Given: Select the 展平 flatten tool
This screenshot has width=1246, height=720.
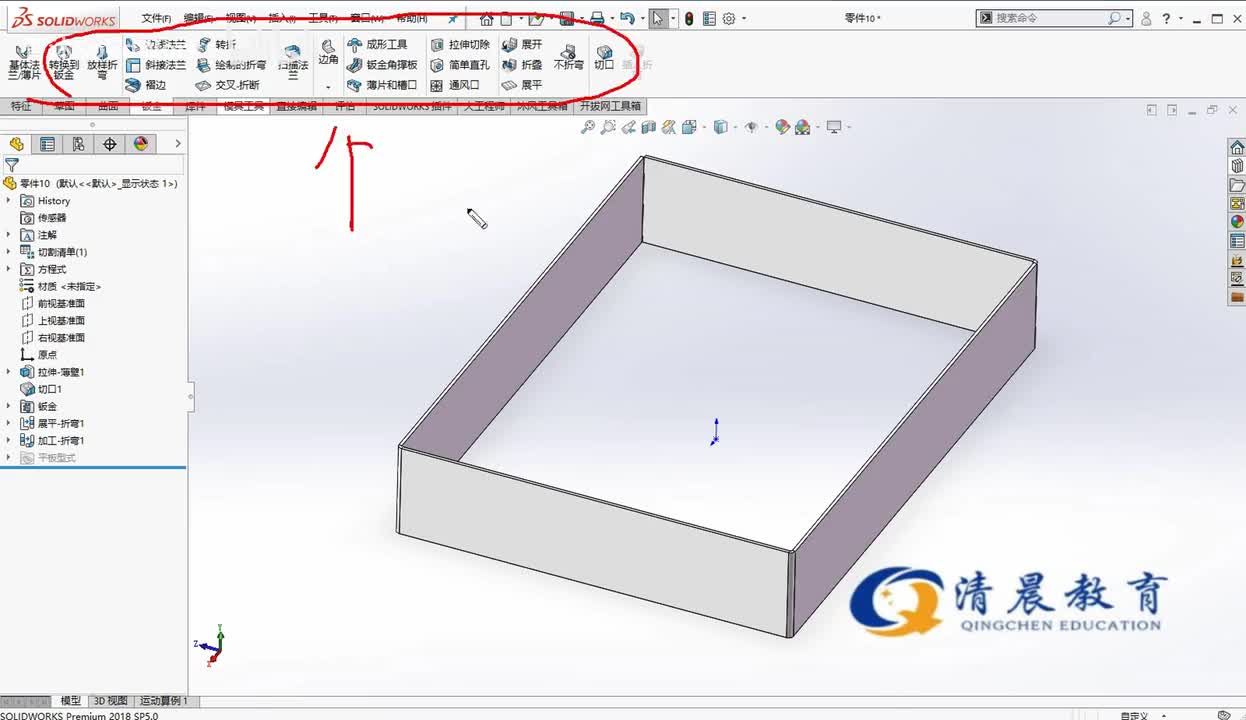Looking at the screenshot, I should coord(522,85).
